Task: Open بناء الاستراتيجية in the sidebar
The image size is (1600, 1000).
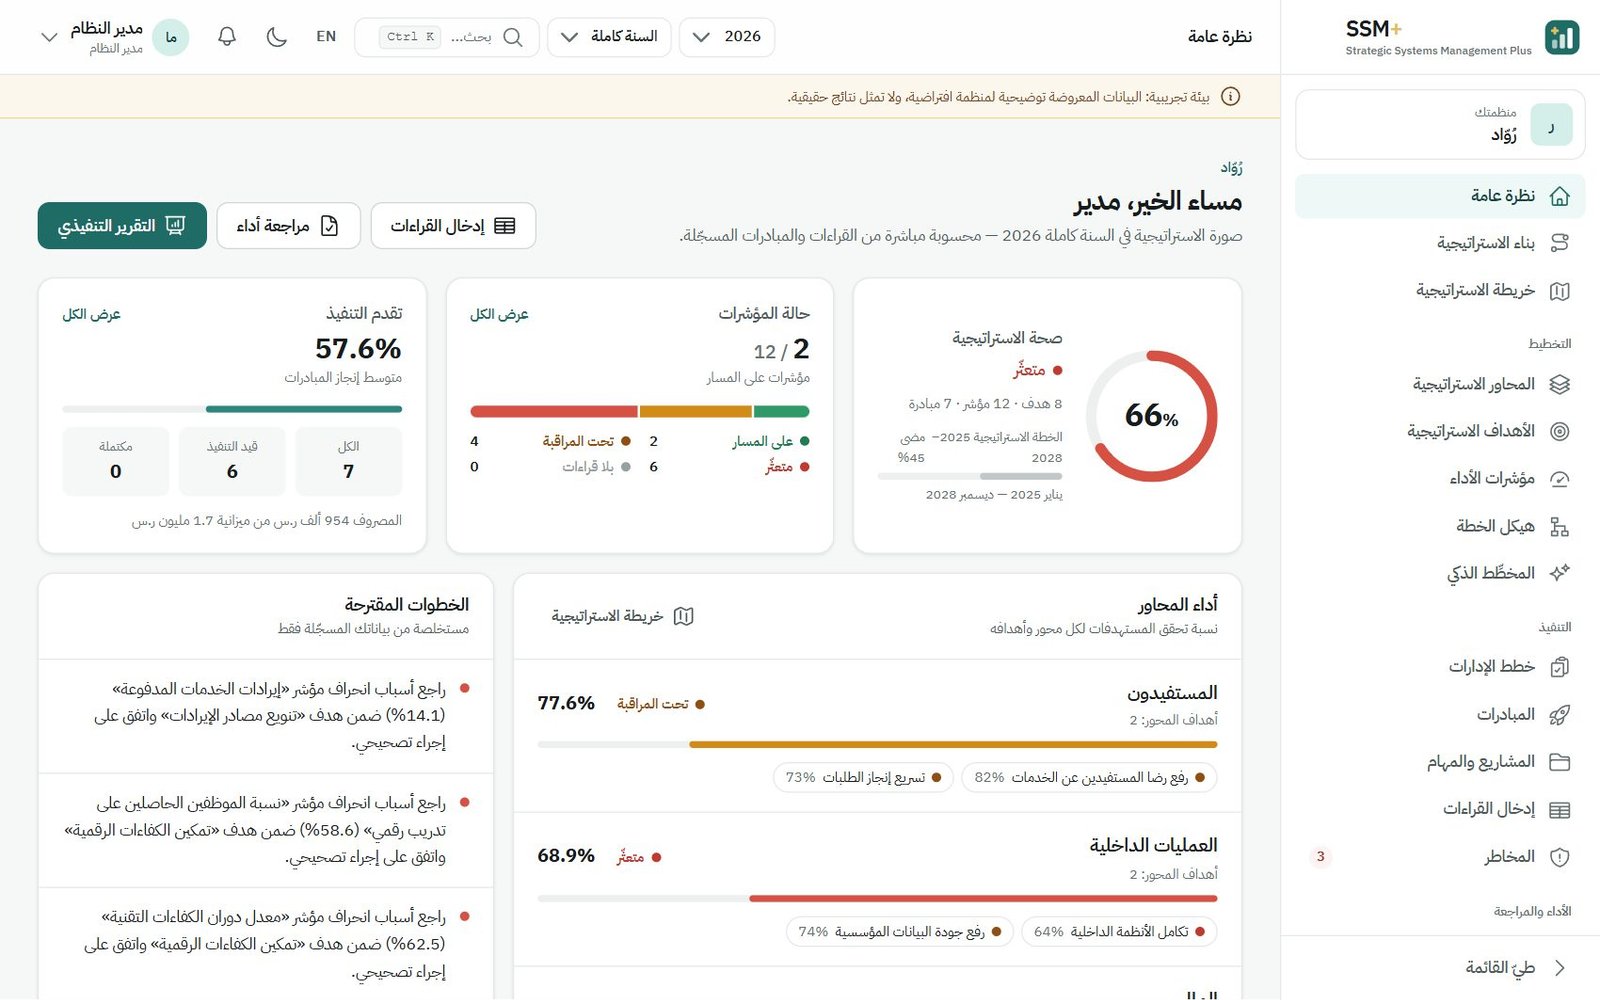Action: [1440, 243]
